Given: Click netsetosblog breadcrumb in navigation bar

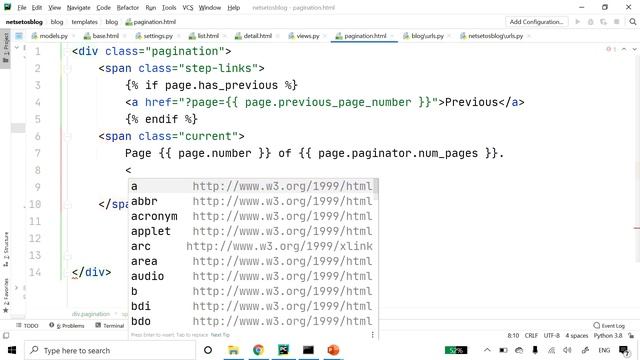Looking at the screenshot, I should [24, 22].
